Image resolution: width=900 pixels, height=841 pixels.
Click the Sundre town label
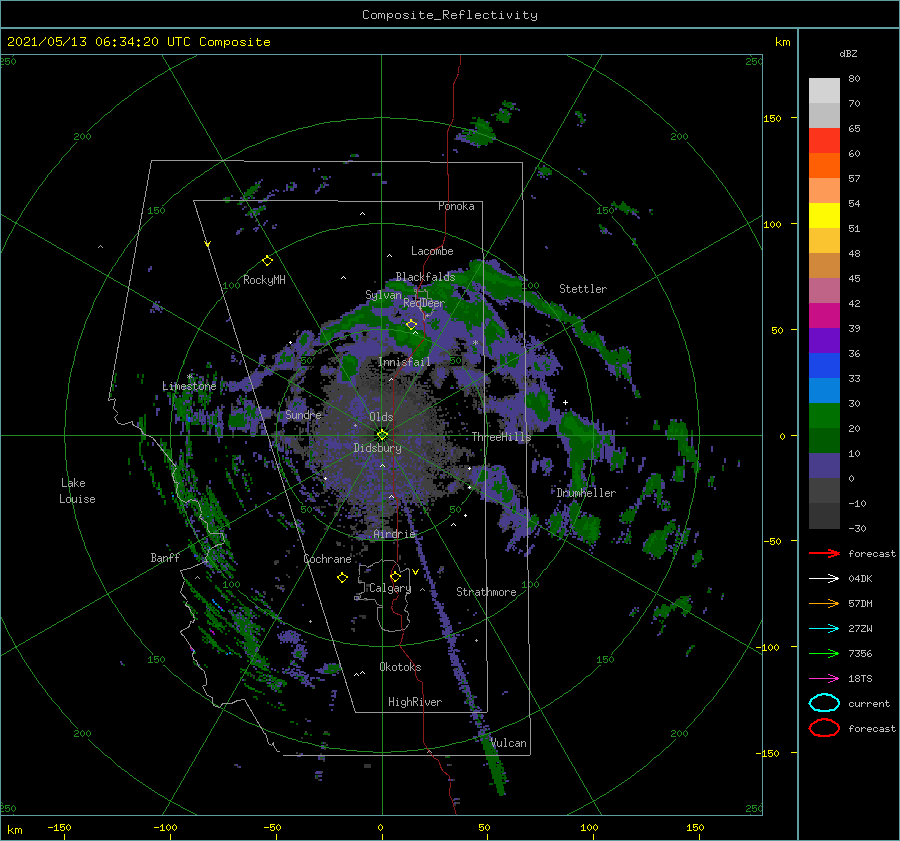tap(304, 414)
